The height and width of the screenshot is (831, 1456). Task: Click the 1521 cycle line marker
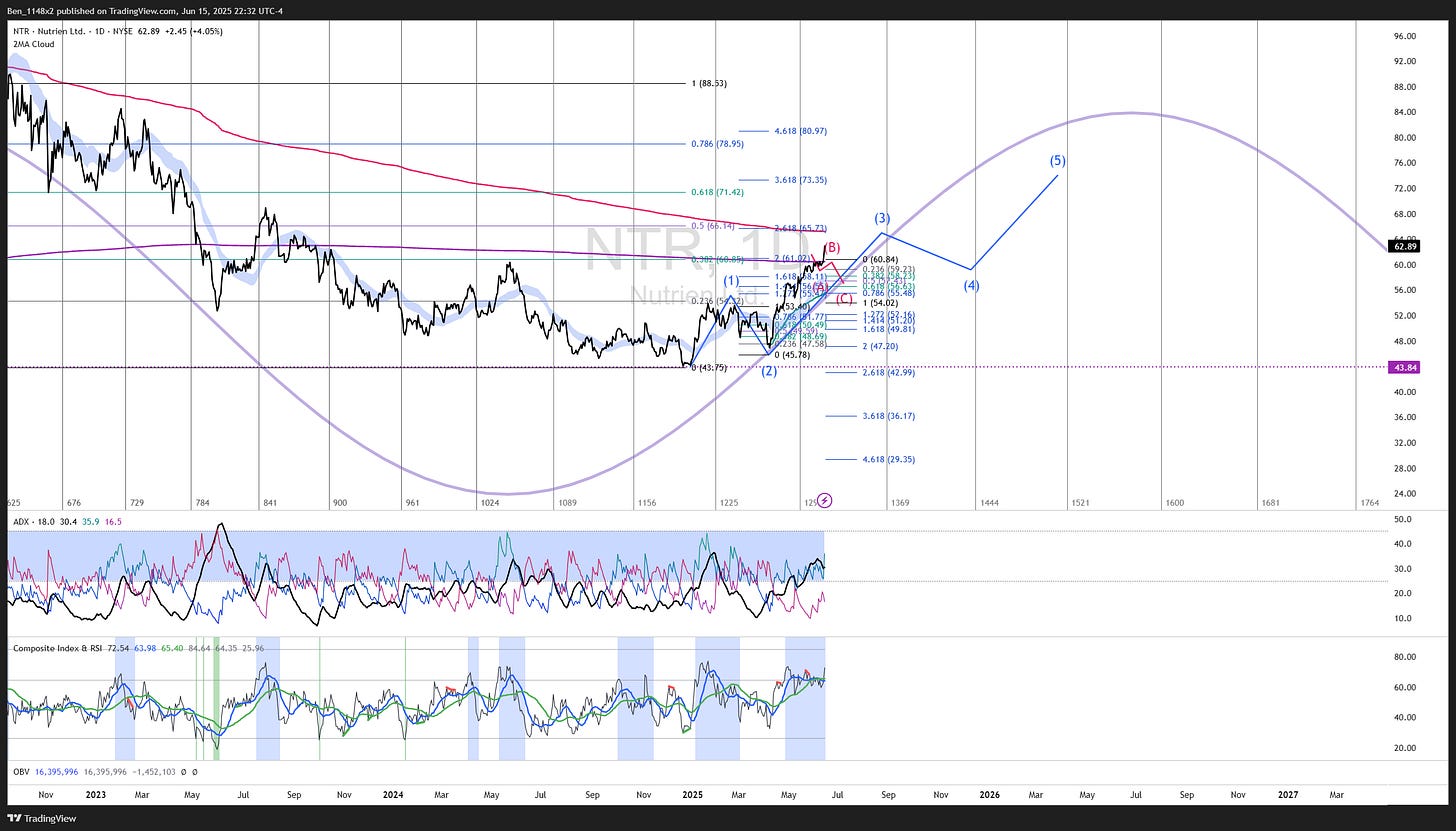tap(1080, 503)
